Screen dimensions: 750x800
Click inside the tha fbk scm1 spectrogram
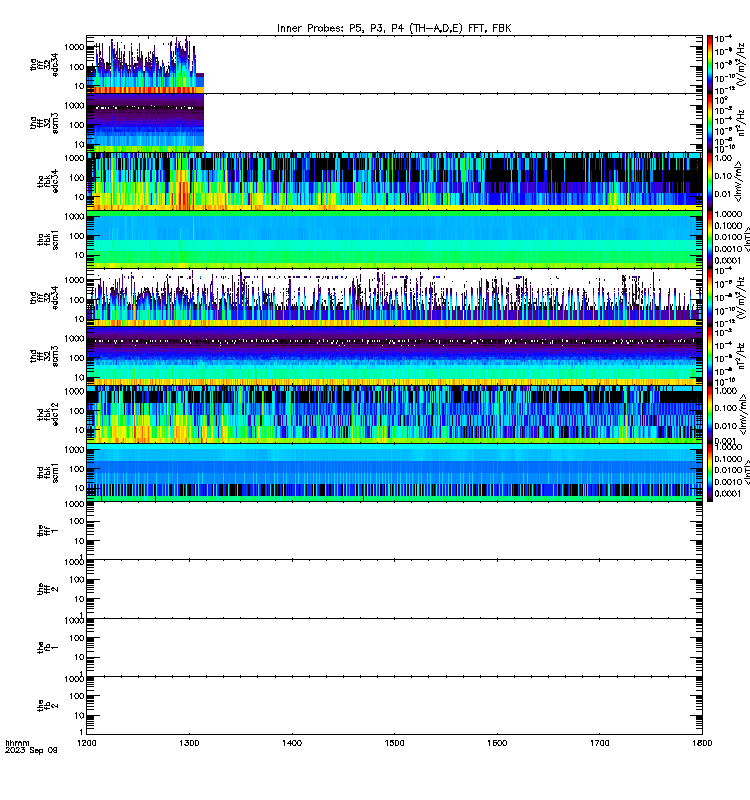(394, 239)
